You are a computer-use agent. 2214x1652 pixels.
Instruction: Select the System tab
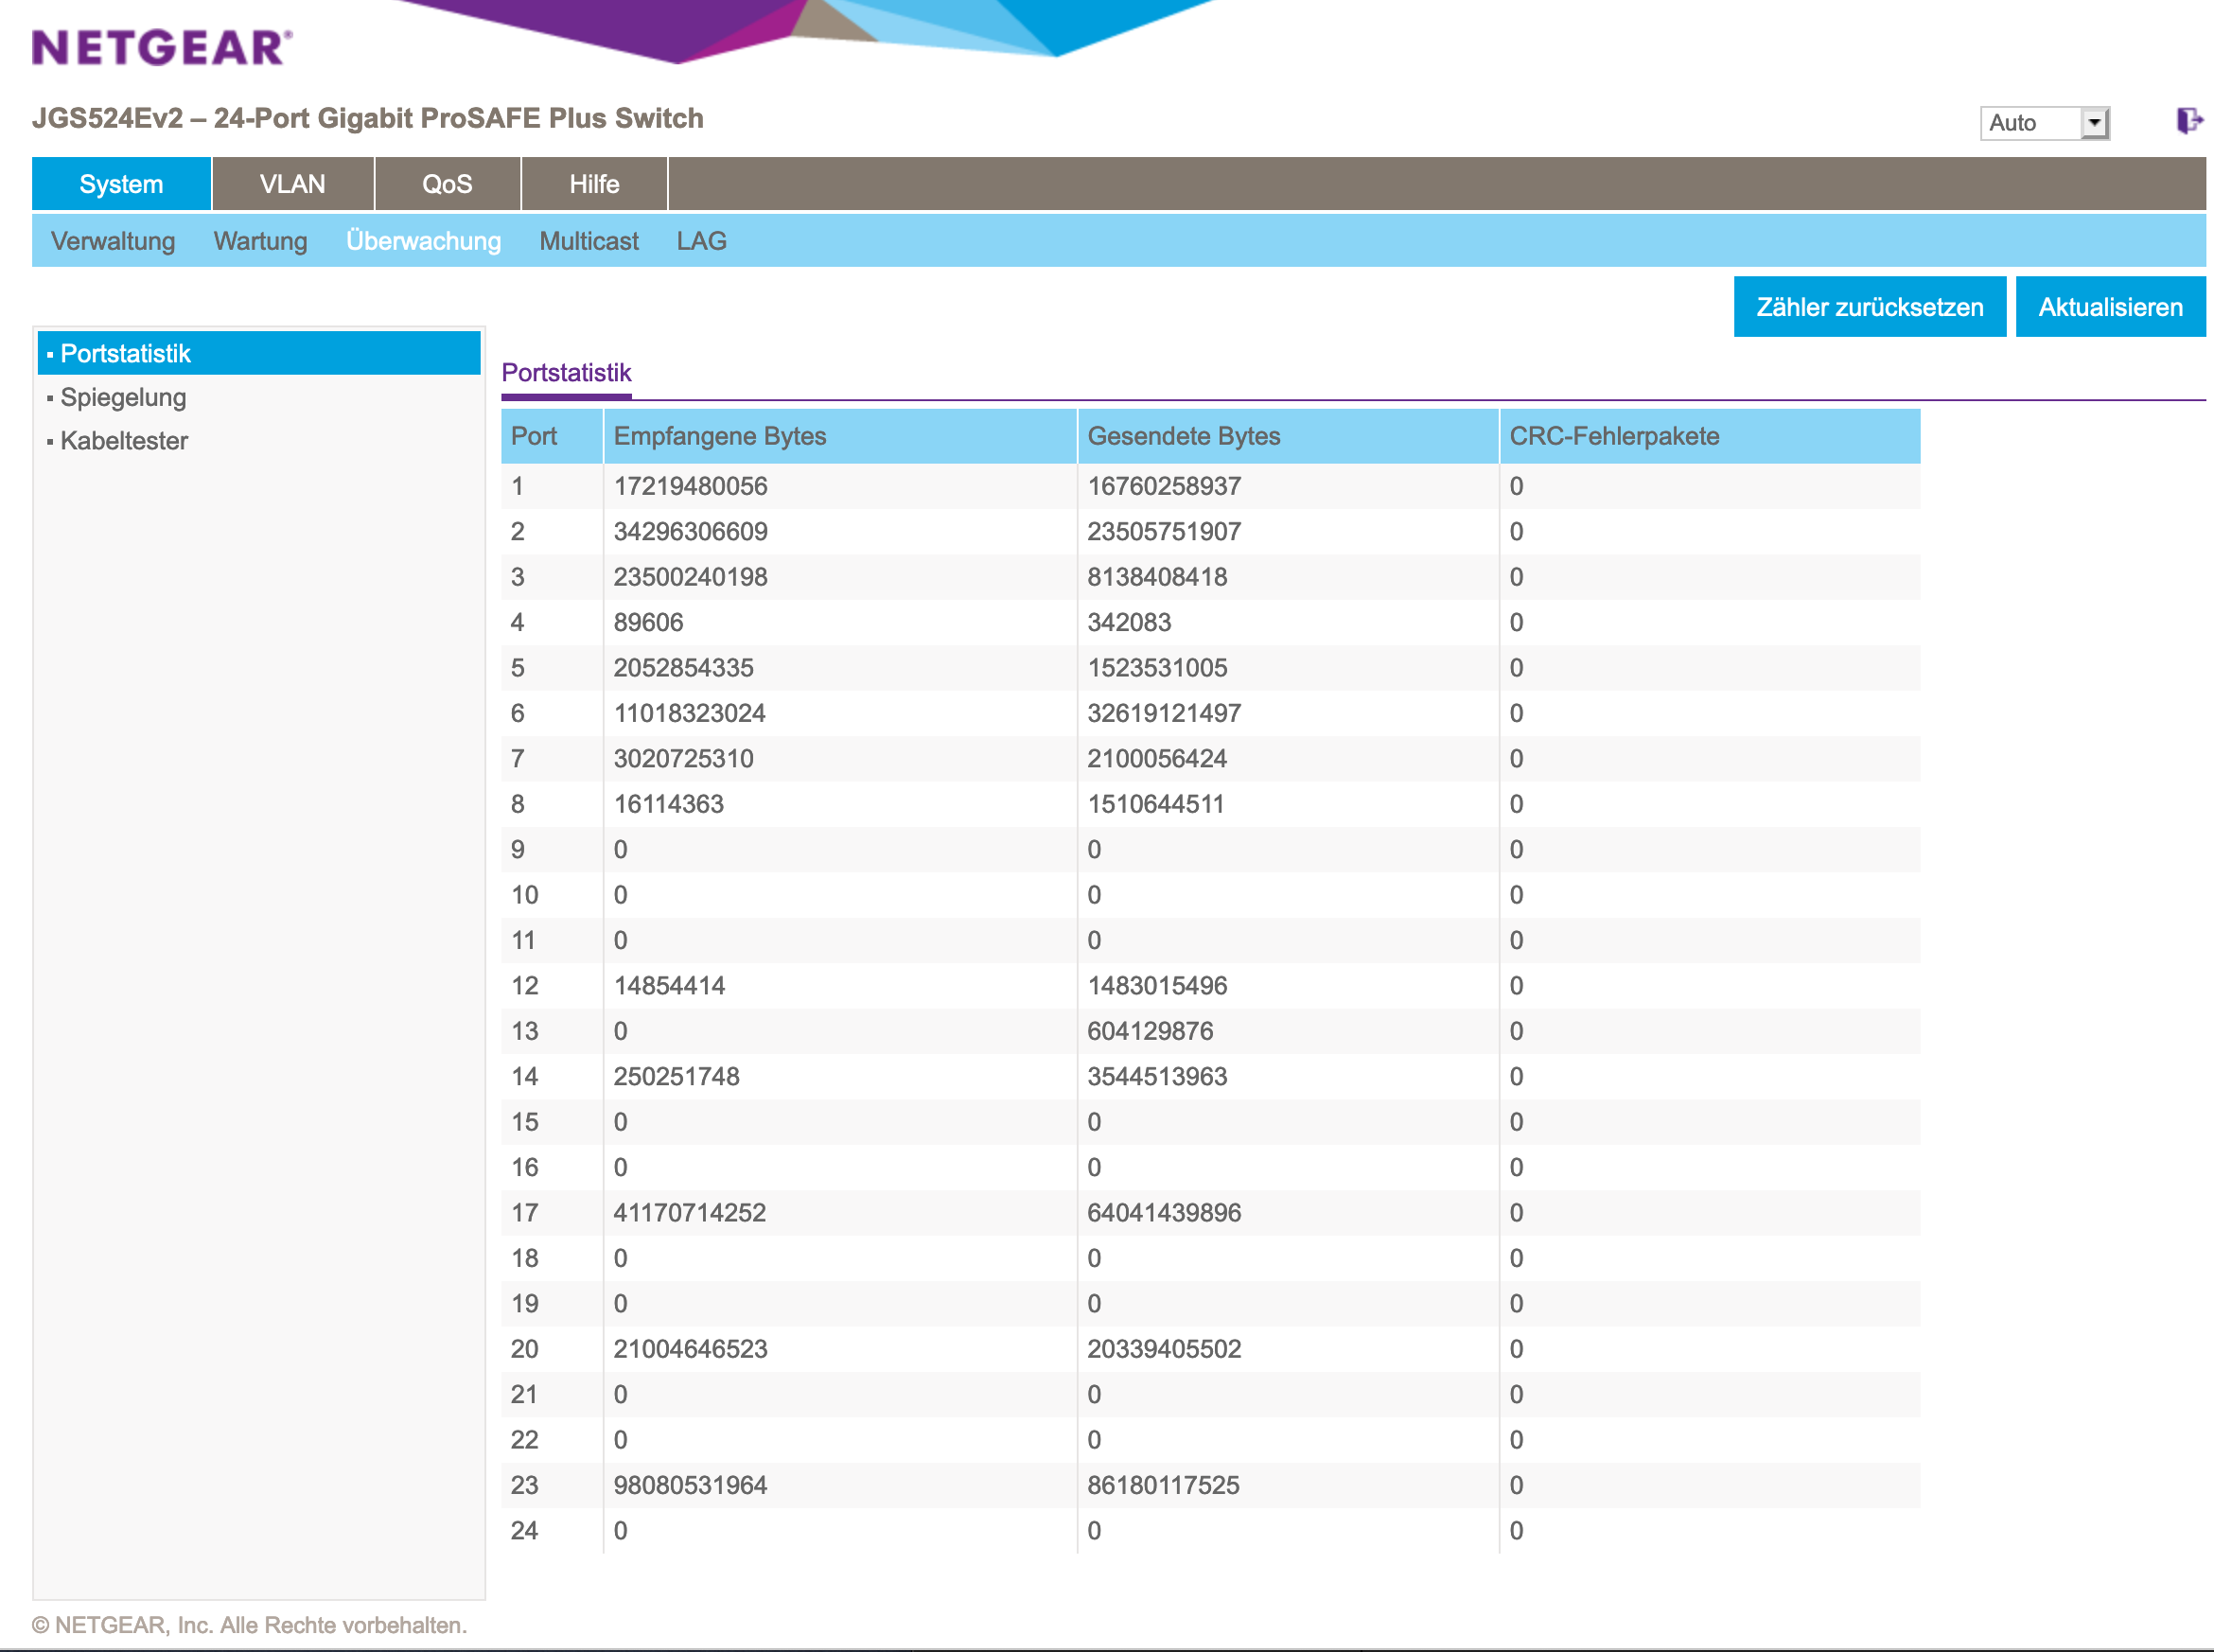pos(121,184)
